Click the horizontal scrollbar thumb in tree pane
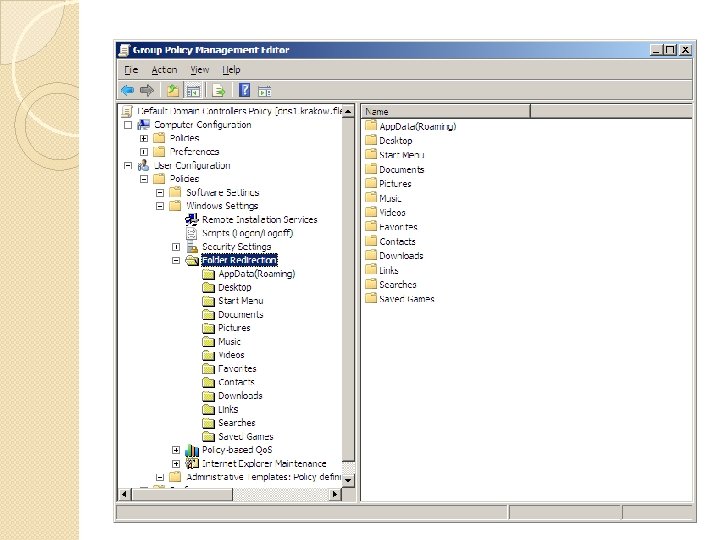 click(x=182, y=494)
